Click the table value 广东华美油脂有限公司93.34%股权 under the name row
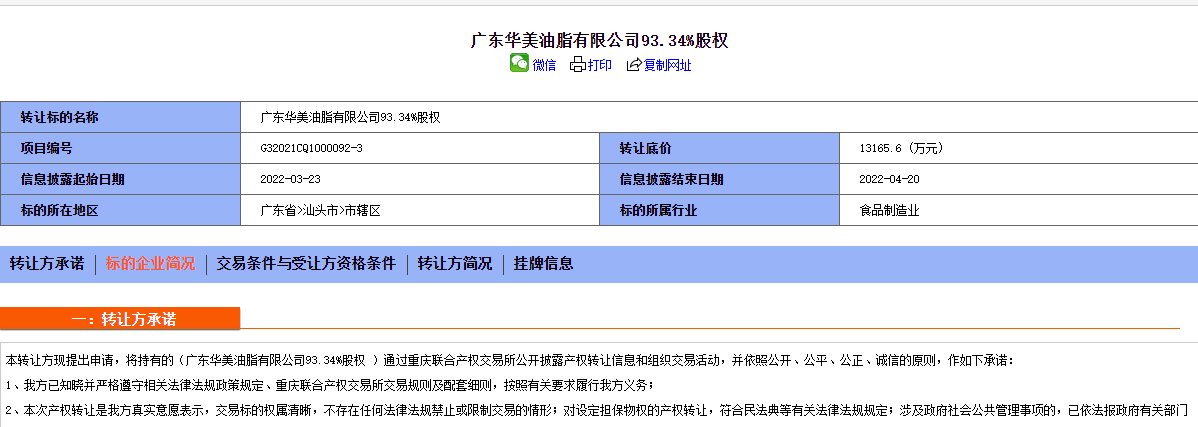The height and width of the screenshot is (427, 1198). click(351, 118)
